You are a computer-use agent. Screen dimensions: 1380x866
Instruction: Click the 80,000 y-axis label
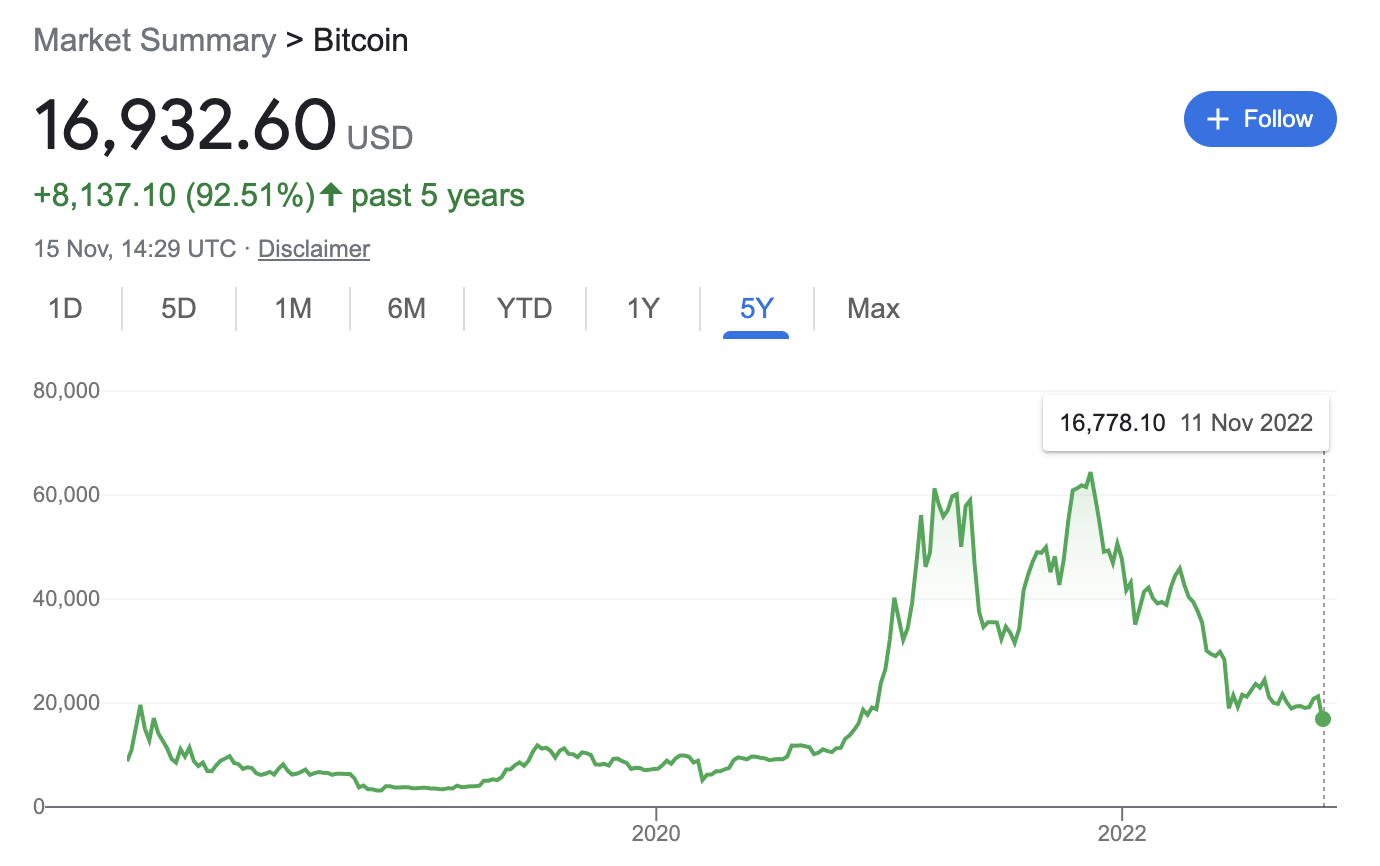[66, 390]
